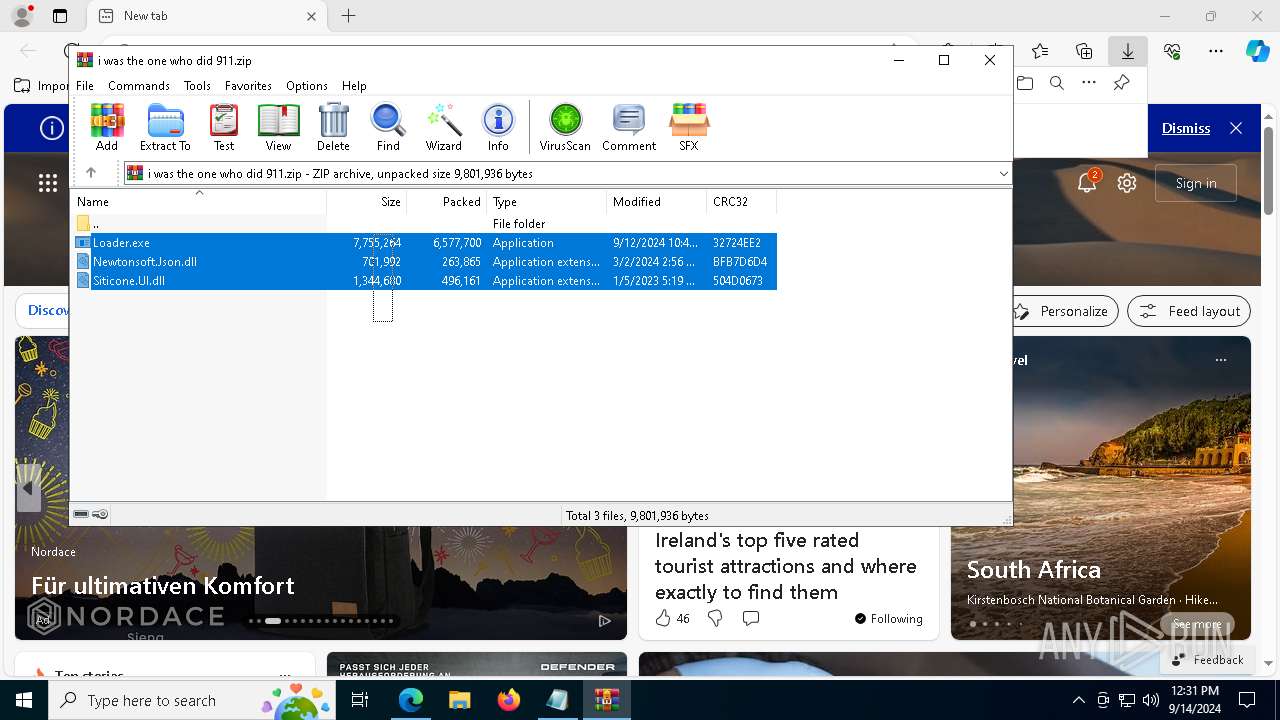Open Edge Settings and more menu
This screenshot has height=720, width=1280.
1216,51
